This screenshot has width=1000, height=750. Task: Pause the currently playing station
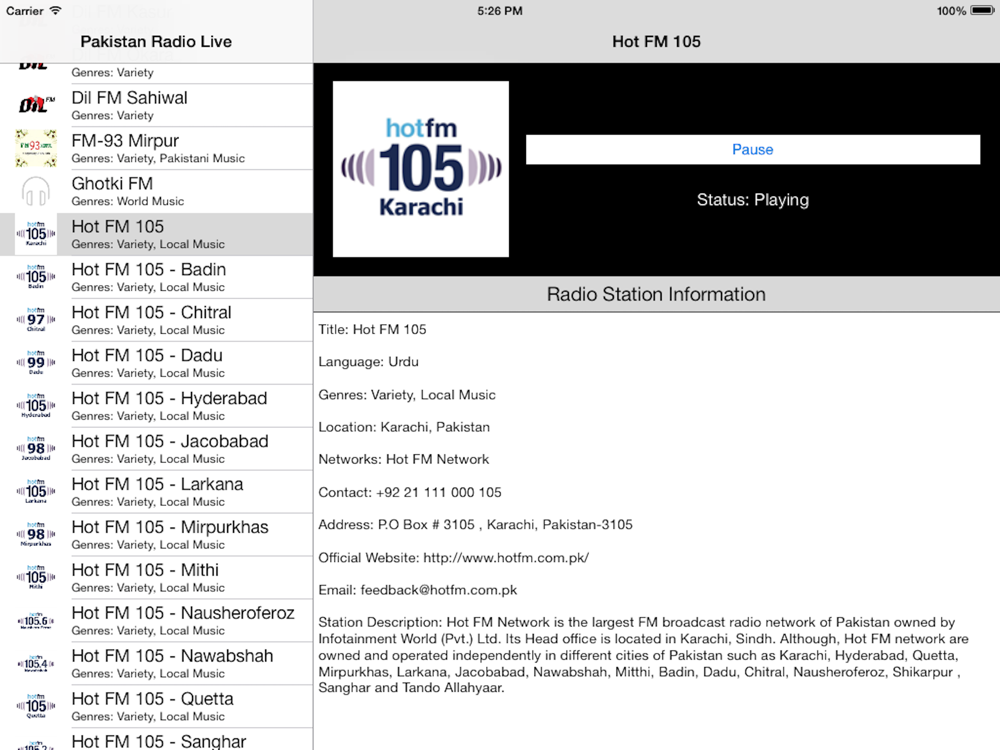[753, 149]
